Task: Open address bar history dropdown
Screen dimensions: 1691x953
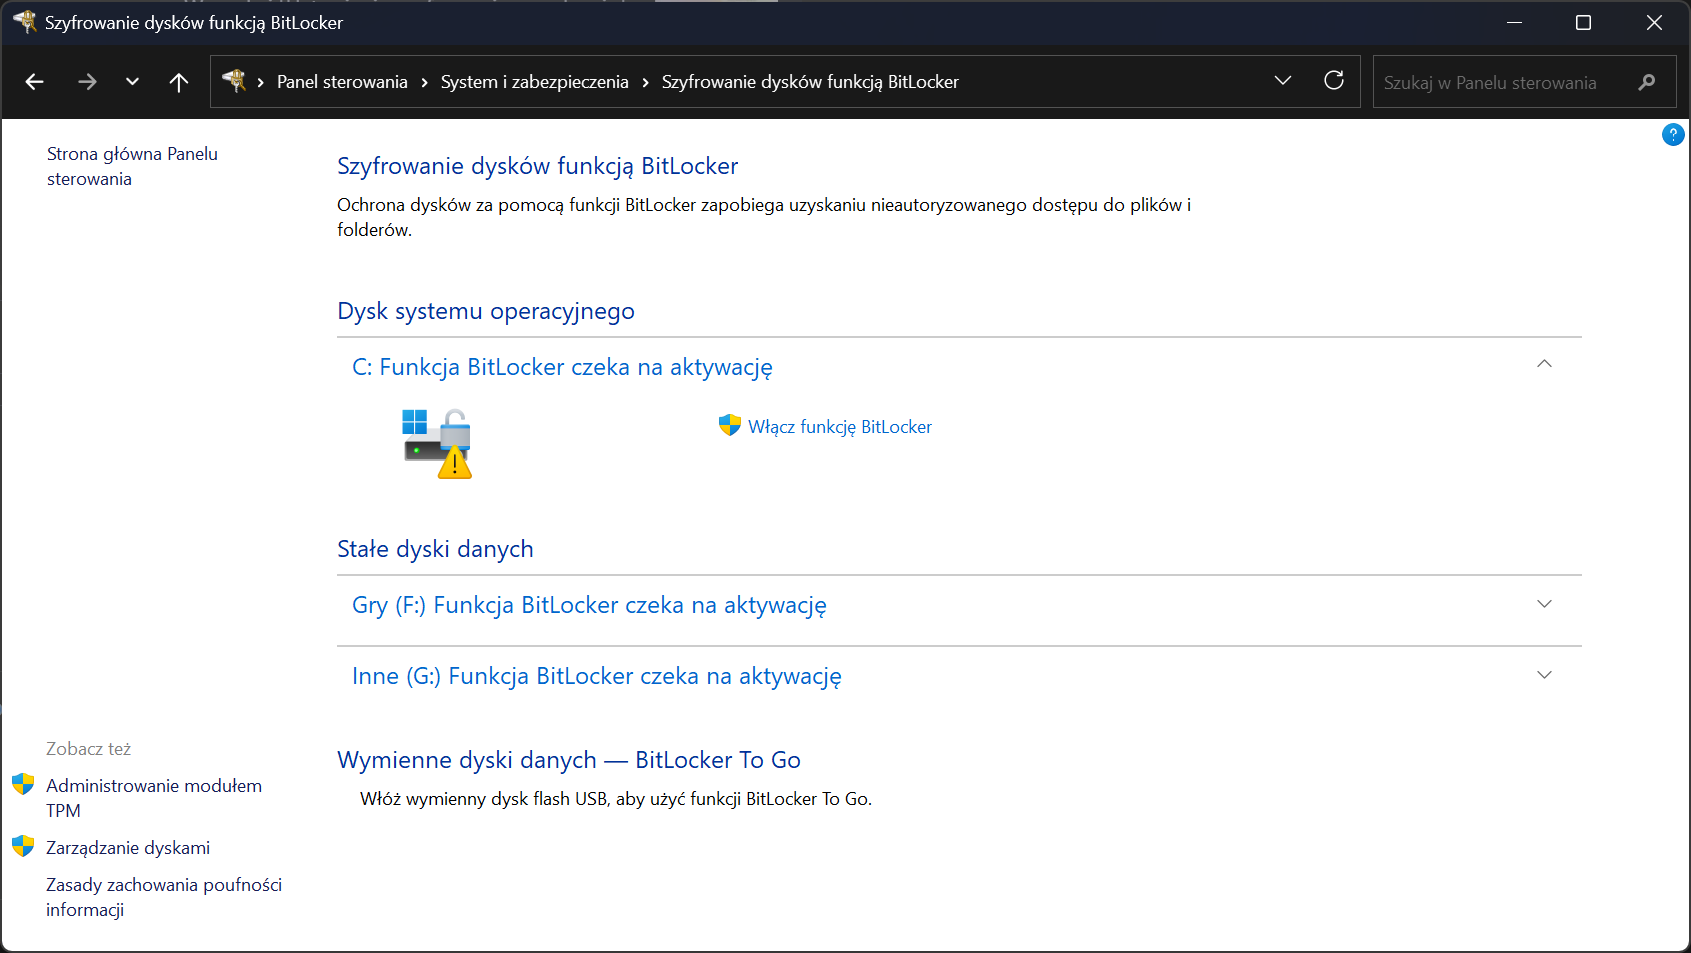Action: (1283, 81)
